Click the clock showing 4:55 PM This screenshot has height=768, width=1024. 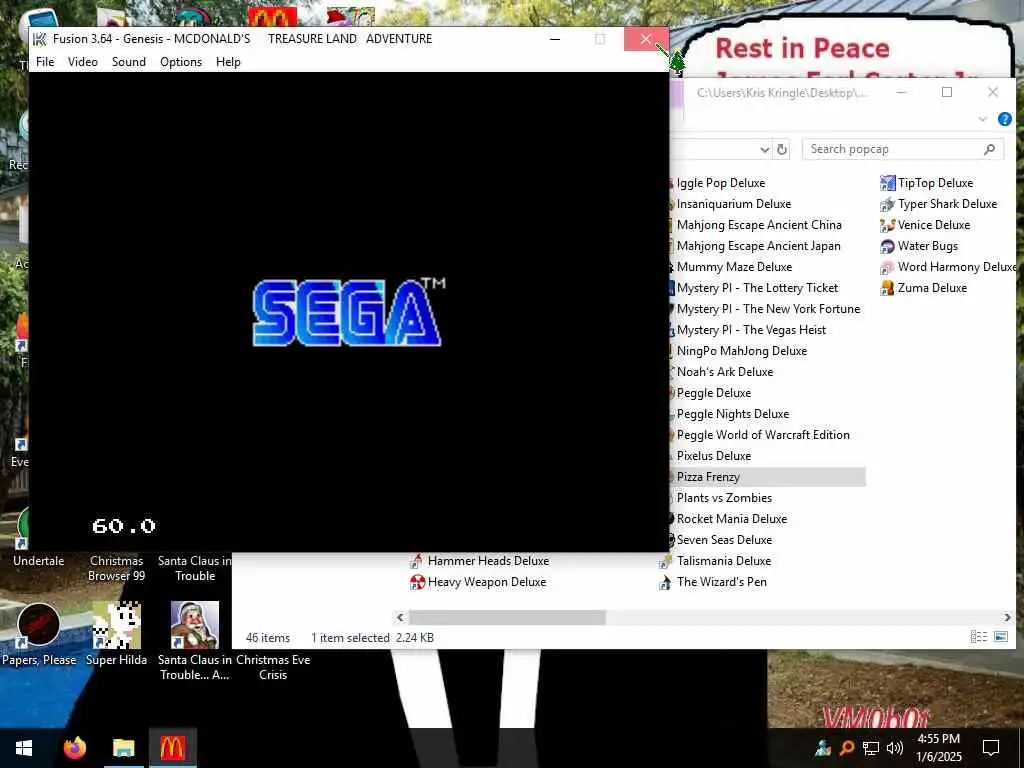click(x=938, y=739)
